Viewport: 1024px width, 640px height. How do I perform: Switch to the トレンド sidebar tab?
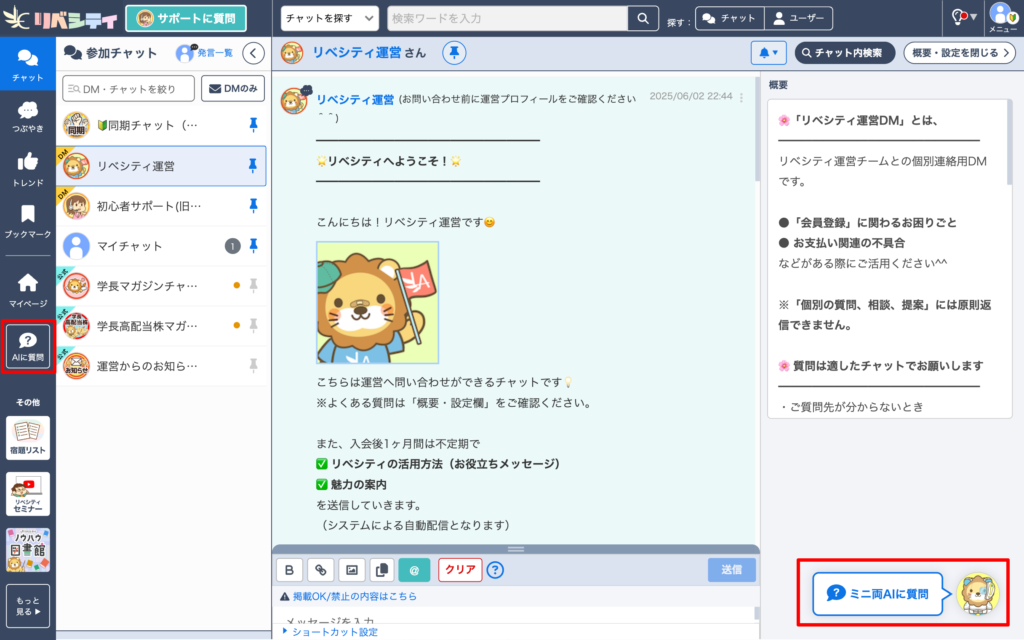pos(28,168)
